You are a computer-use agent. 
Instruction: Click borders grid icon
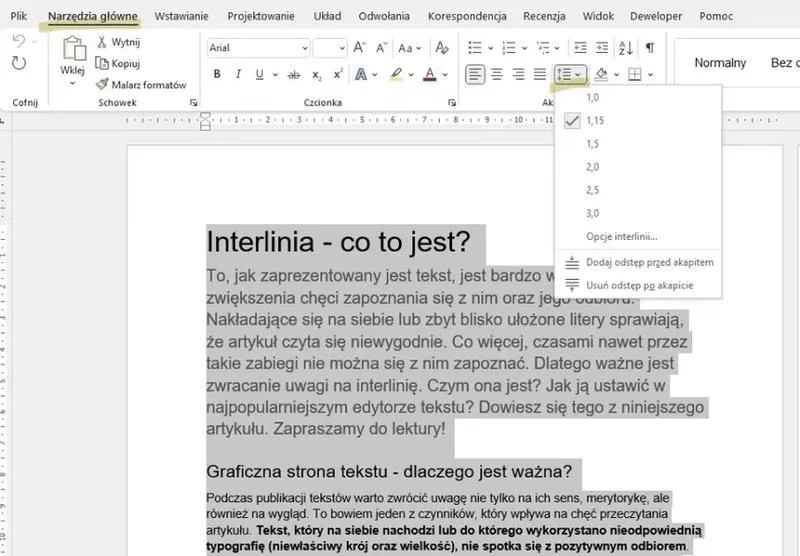635,74
